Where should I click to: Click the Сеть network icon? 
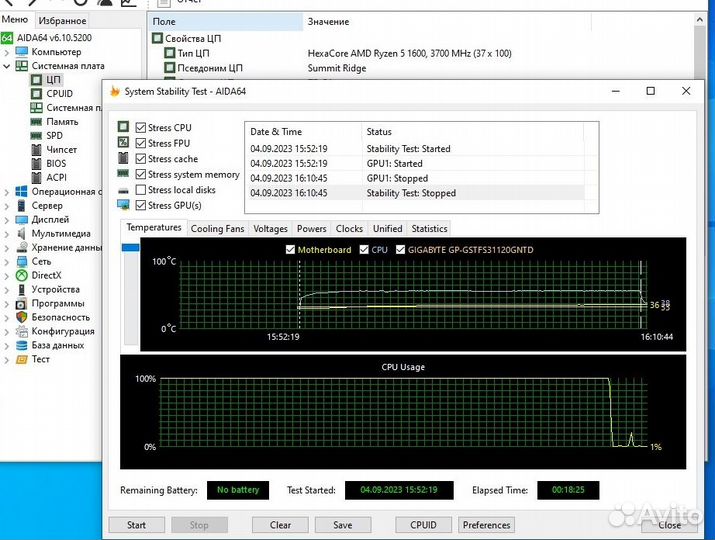(21, 261)
